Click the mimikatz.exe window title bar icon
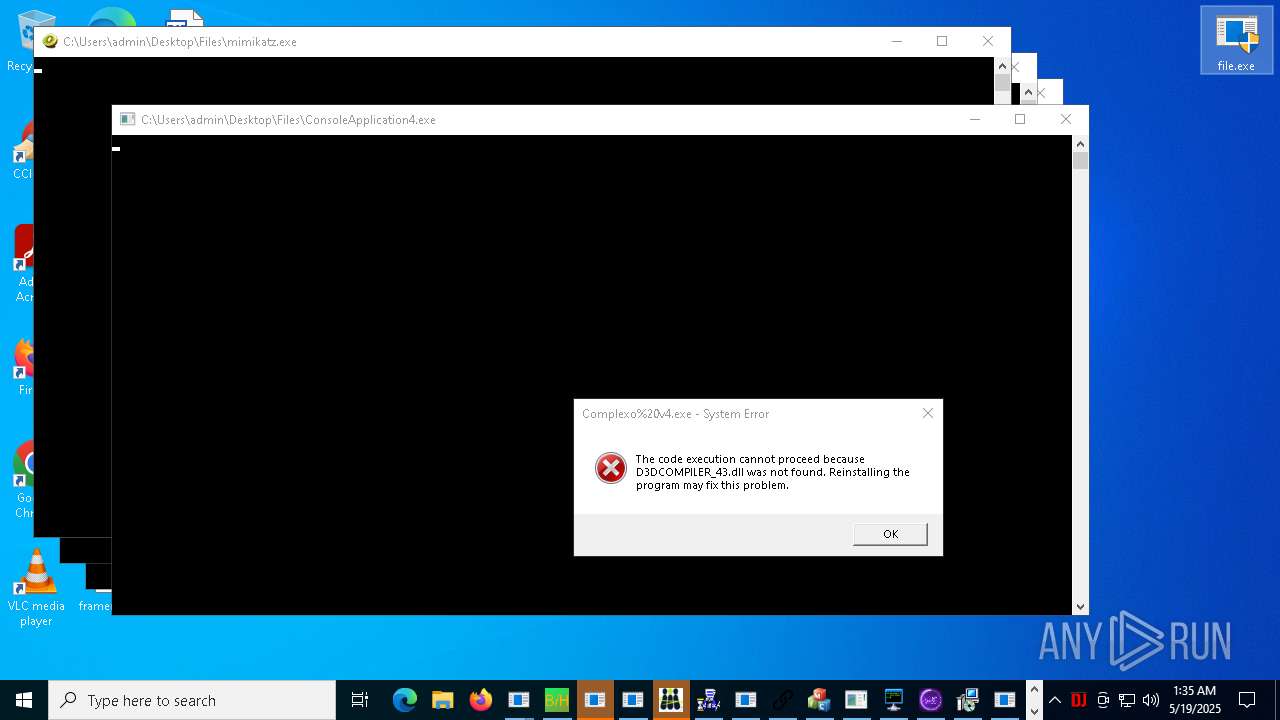 click(50, 41)
